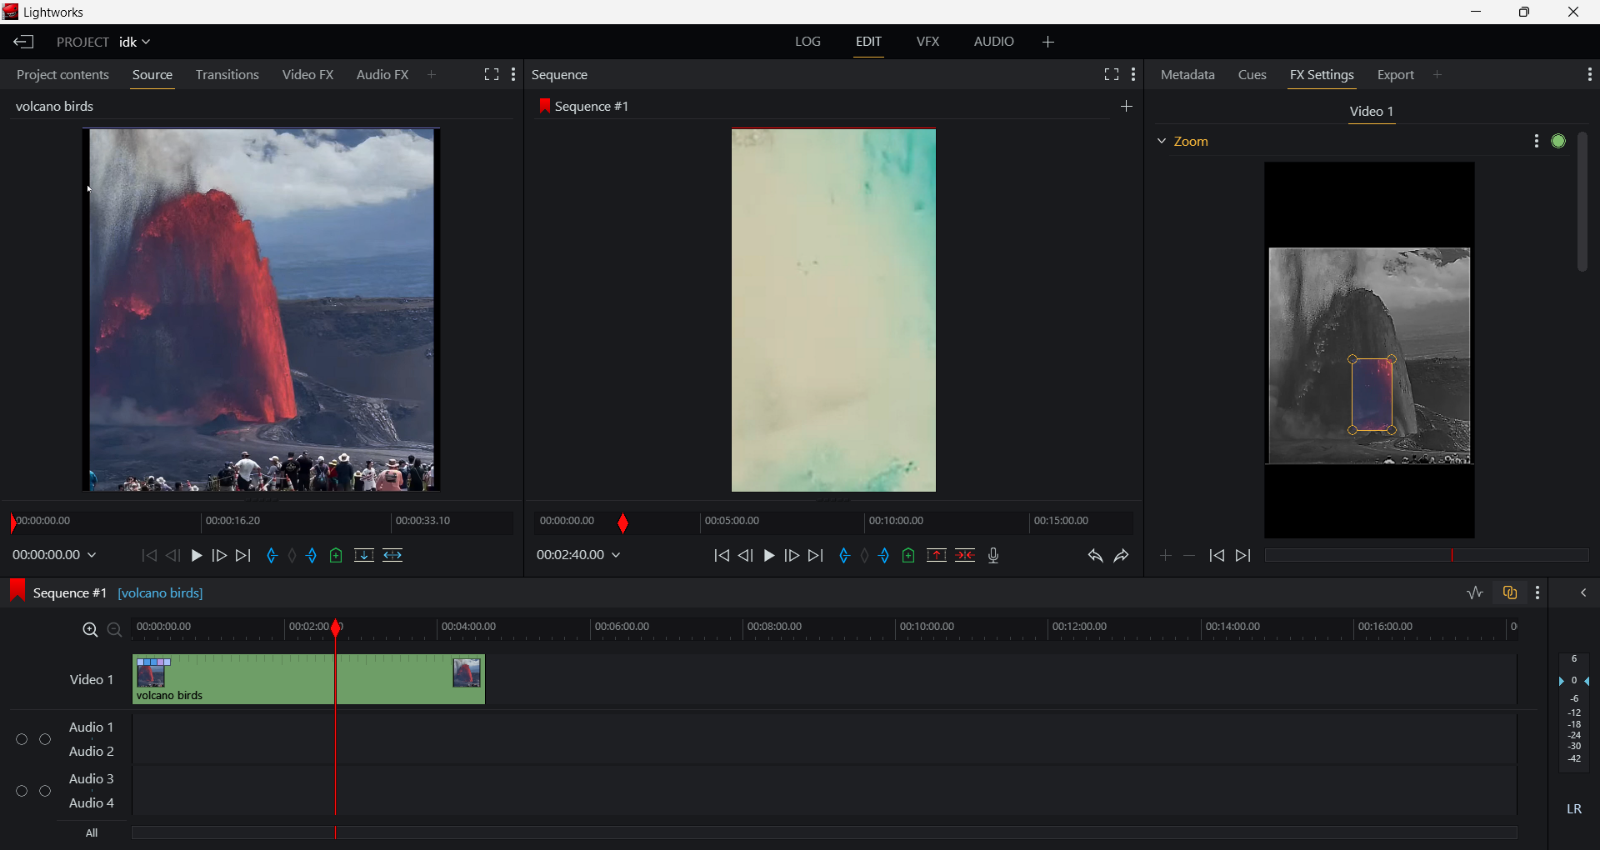
Task: Click the microphone voice-over record icon
Action: pos(994,556)
